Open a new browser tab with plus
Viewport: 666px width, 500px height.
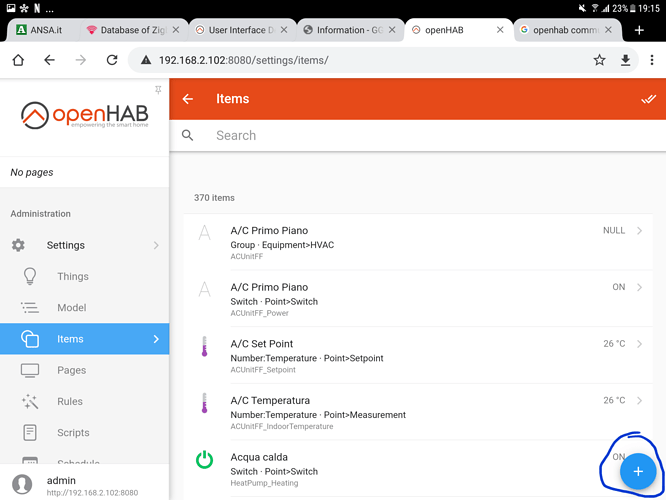click(x=639, y=30)
